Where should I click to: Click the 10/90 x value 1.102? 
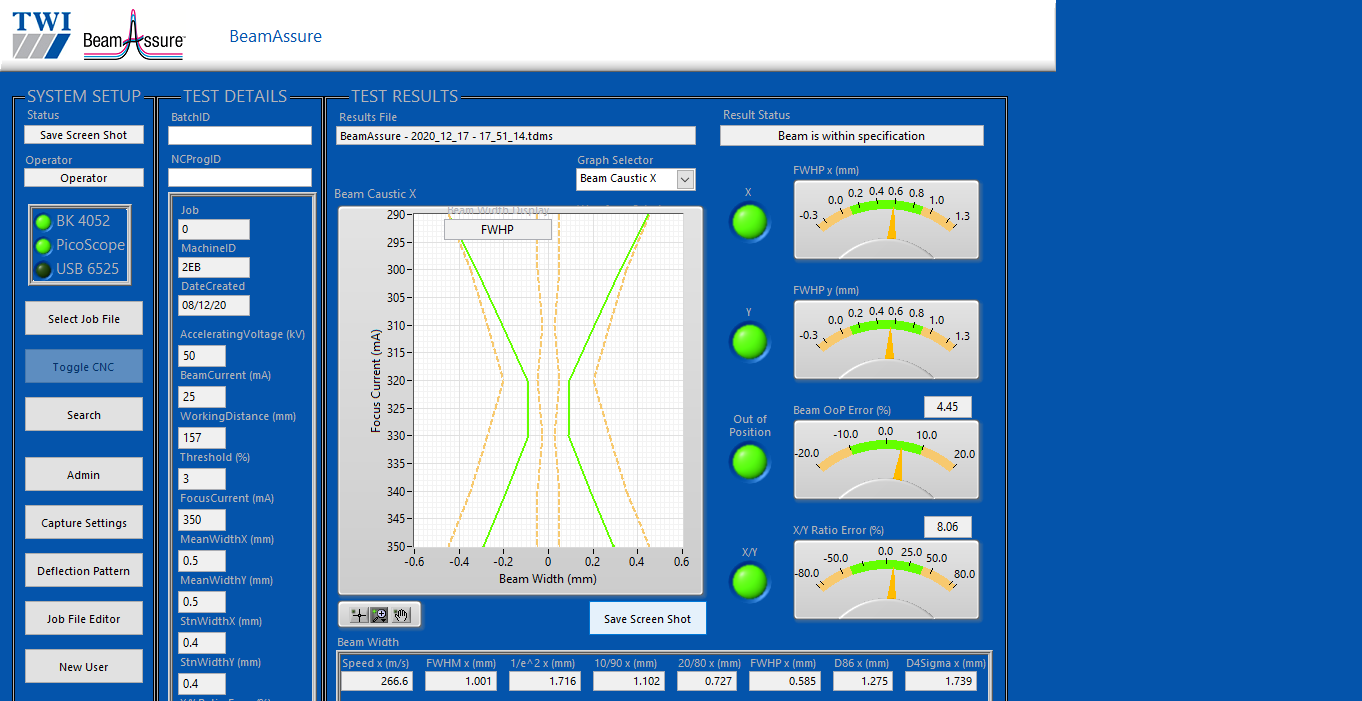(x=629, y=681)
